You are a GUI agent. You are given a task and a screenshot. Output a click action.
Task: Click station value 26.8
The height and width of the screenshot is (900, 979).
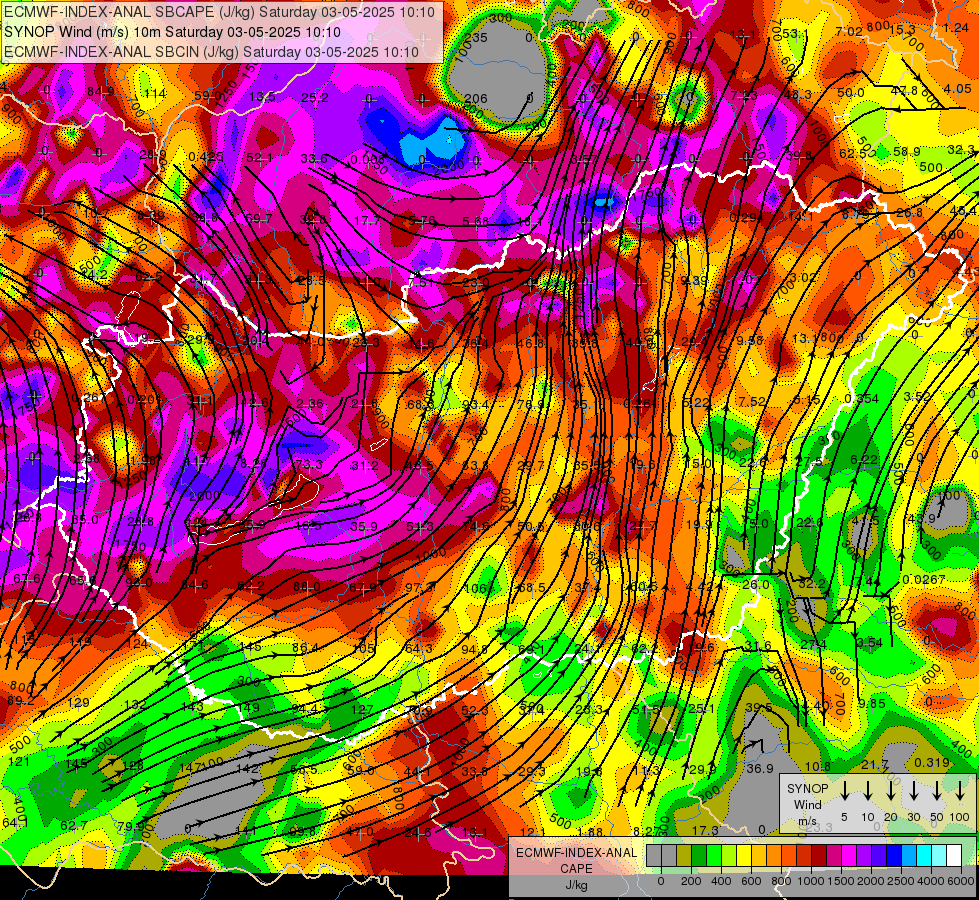pyautogui.click(x=909, y=212)
